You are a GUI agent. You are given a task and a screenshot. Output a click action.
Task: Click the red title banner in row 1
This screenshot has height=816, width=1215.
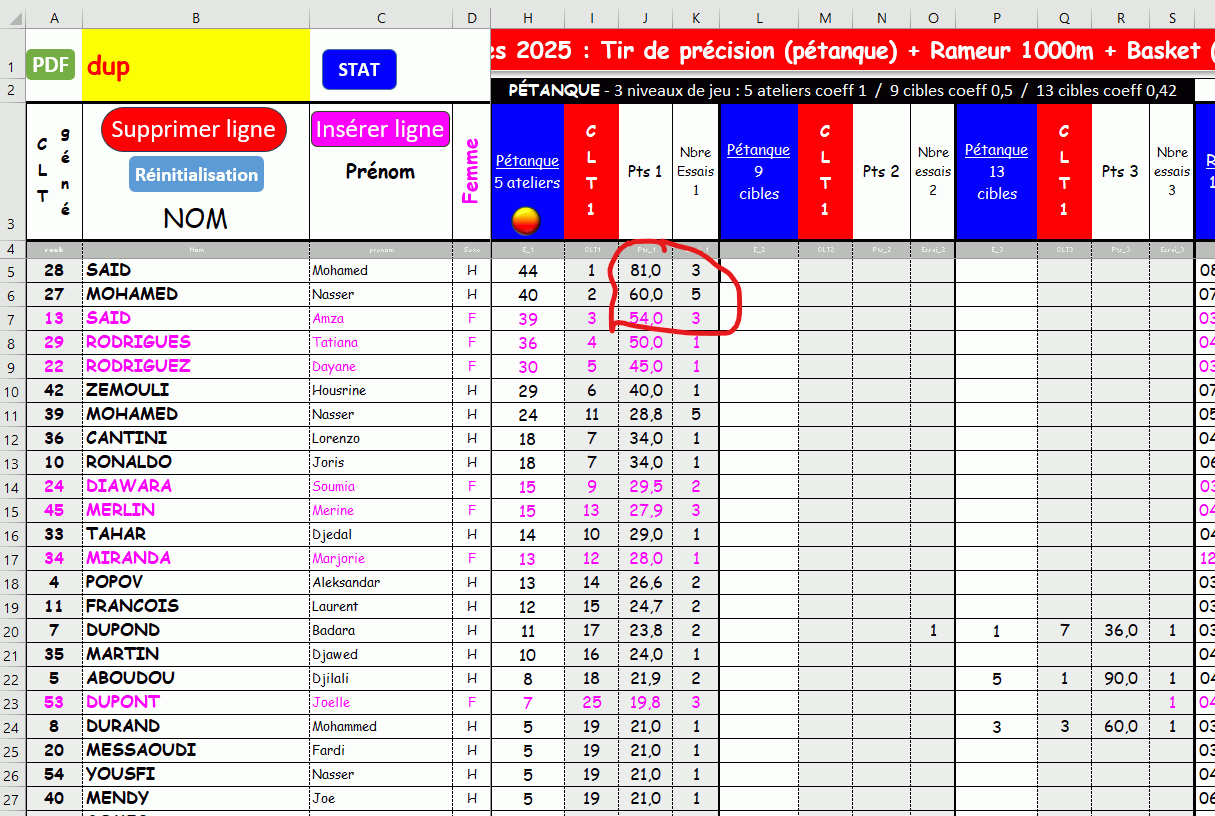[x=853, y=51]
